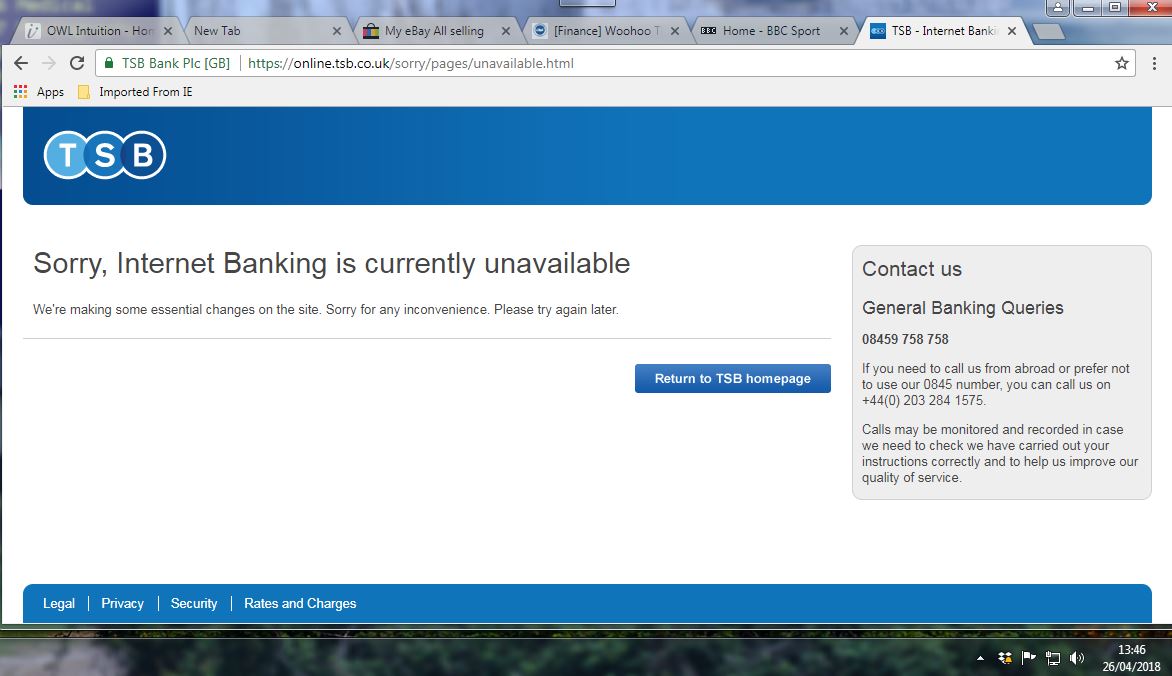Close the TSB Internet Banking tab

(1011, 31)
